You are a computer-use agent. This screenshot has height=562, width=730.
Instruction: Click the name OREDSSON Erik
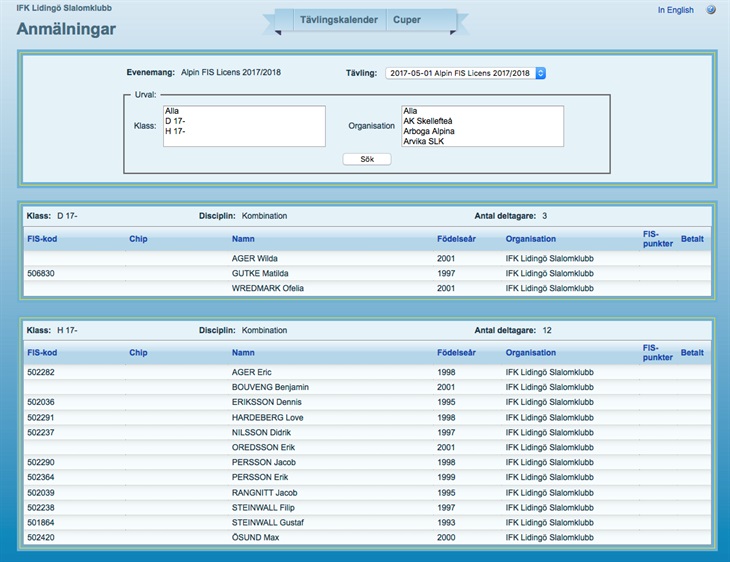pyautogui.click(x=263, y=447)
